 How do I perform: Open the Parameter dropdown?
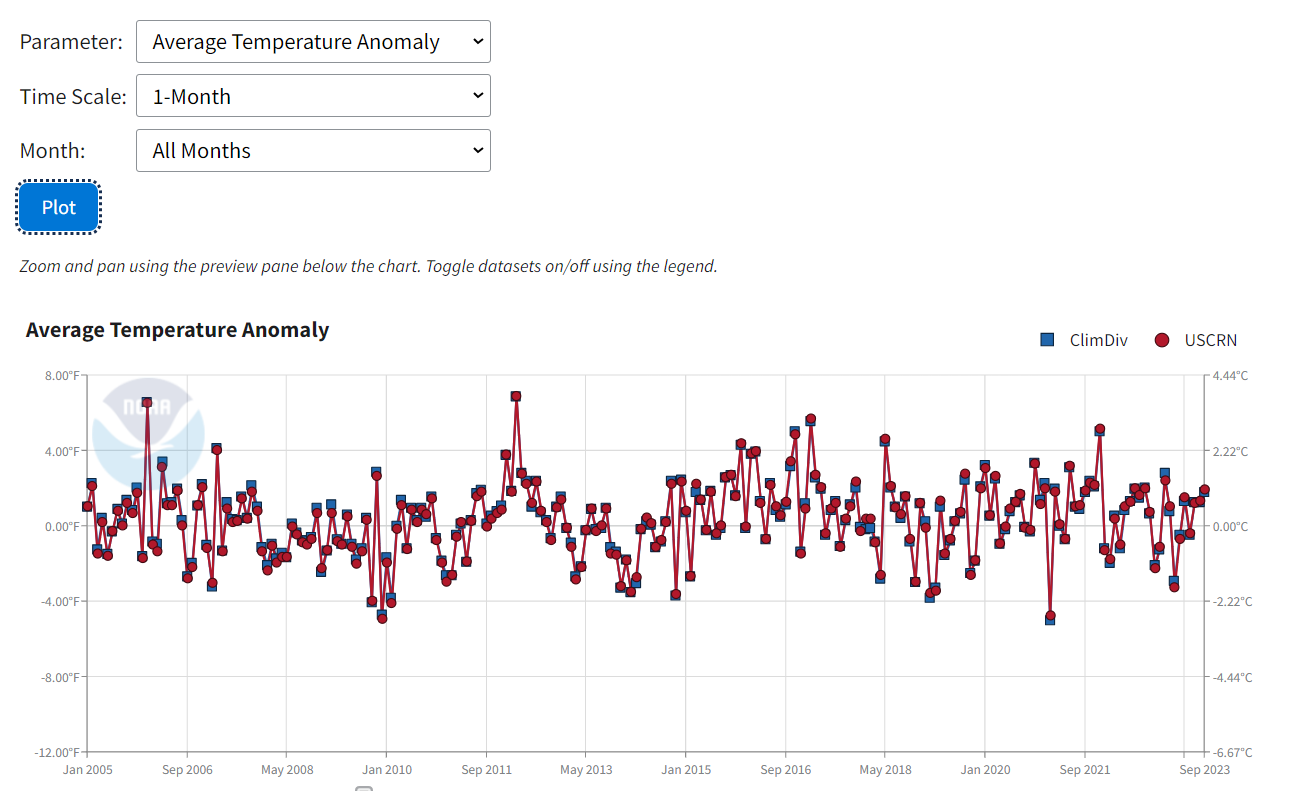tap(313, 42)
